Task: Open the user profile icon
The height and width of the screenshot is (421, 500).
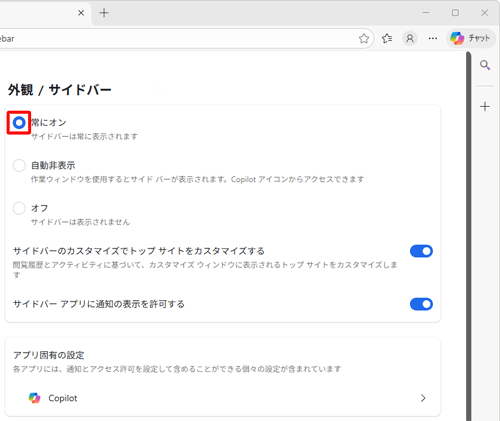Action: (410, 39)
